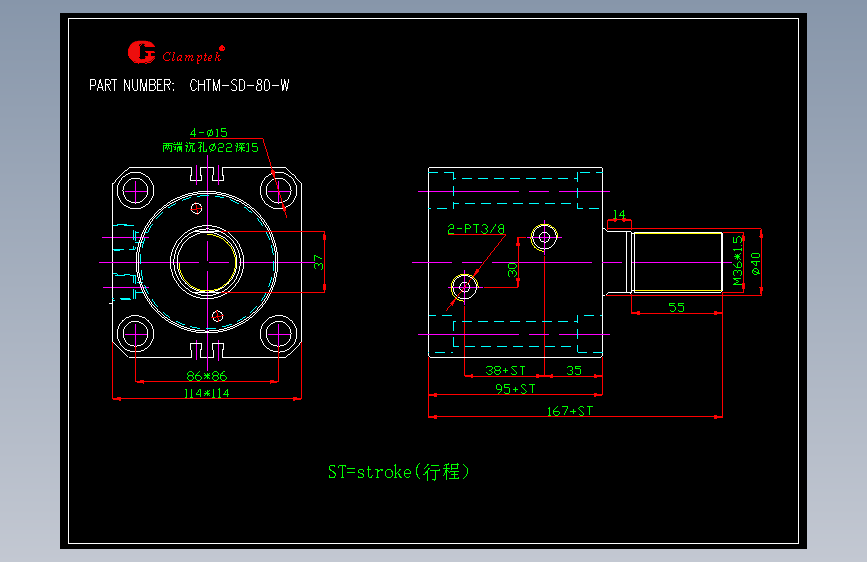The width and height of the screenshot is (867, 562).
Task: Select the M36*1.5 thread annotation
Action: (738, 261)
